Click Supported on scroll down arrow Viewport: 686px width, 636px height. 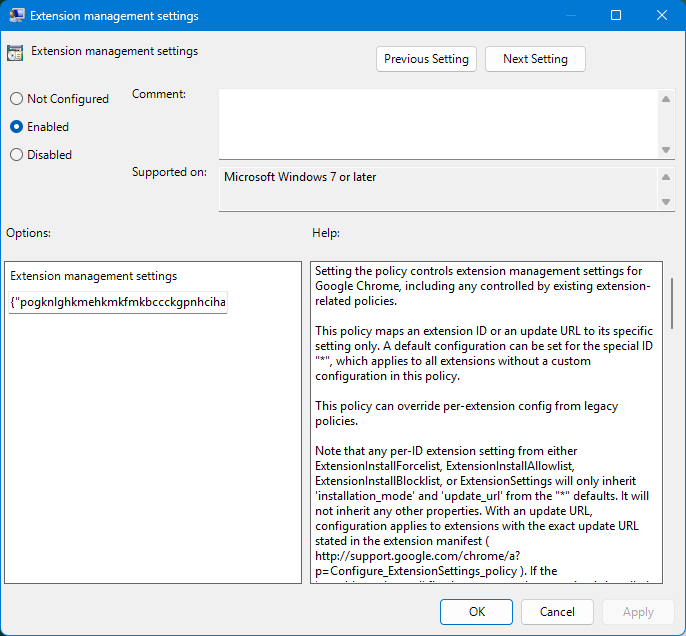666,202
